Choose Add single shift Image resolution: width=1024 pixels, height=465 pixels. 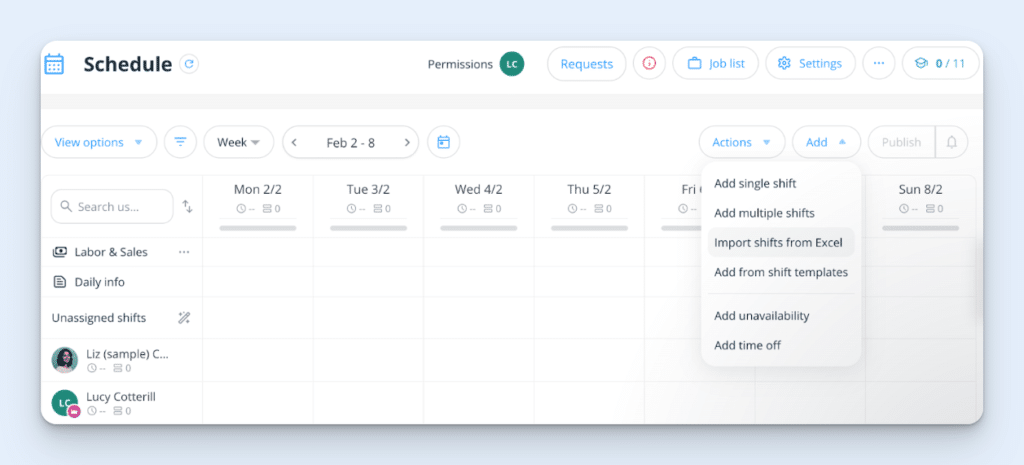click(x=780, y=184)
